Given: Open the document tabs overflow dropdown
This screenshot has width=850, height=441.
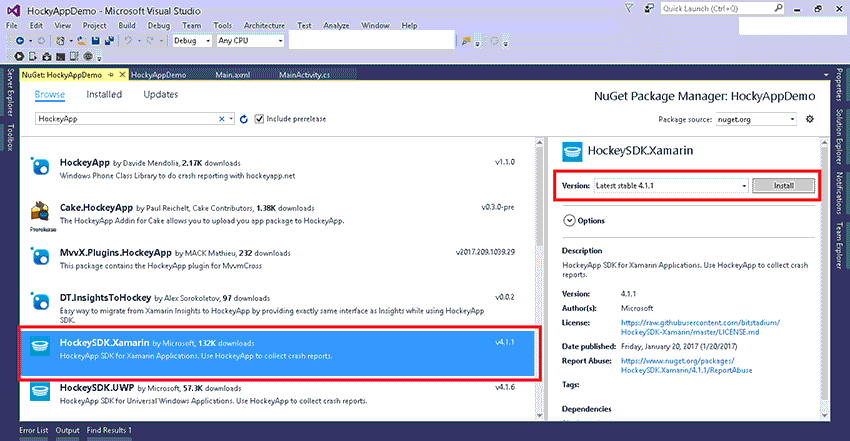Looking at the screenshot, I should tap(826, 75).
